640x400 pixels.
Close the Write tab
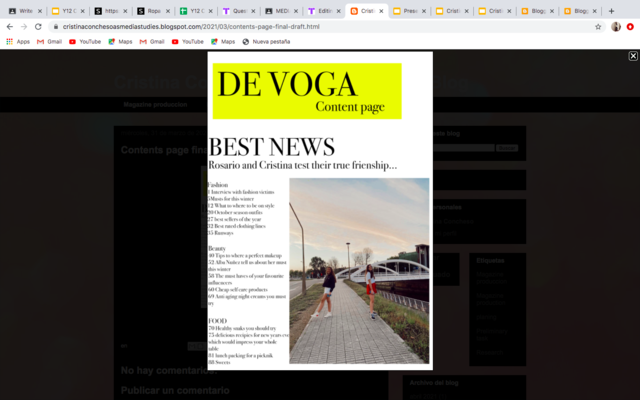click(40, 11)
